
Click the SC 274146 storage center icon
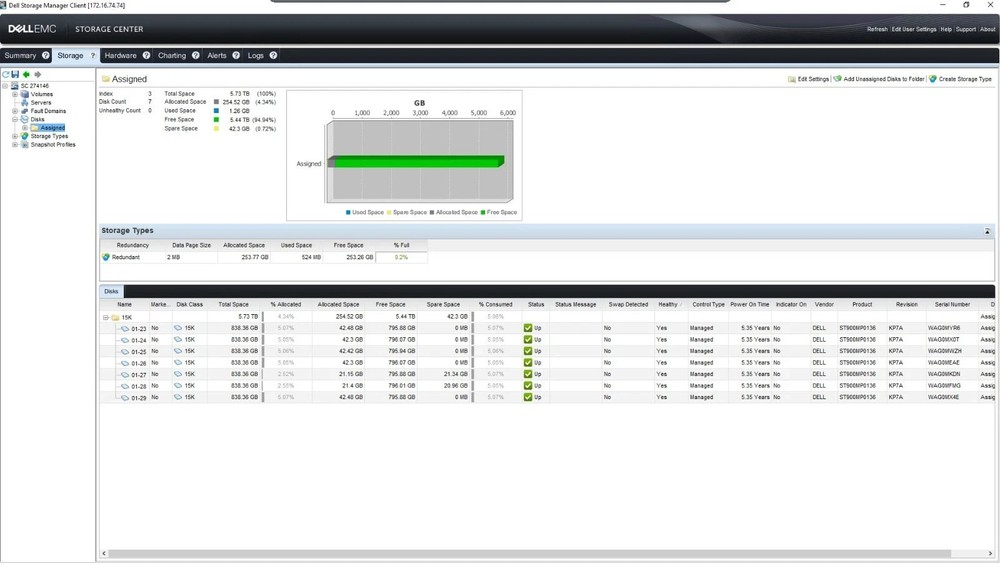(x=15, y=85)
